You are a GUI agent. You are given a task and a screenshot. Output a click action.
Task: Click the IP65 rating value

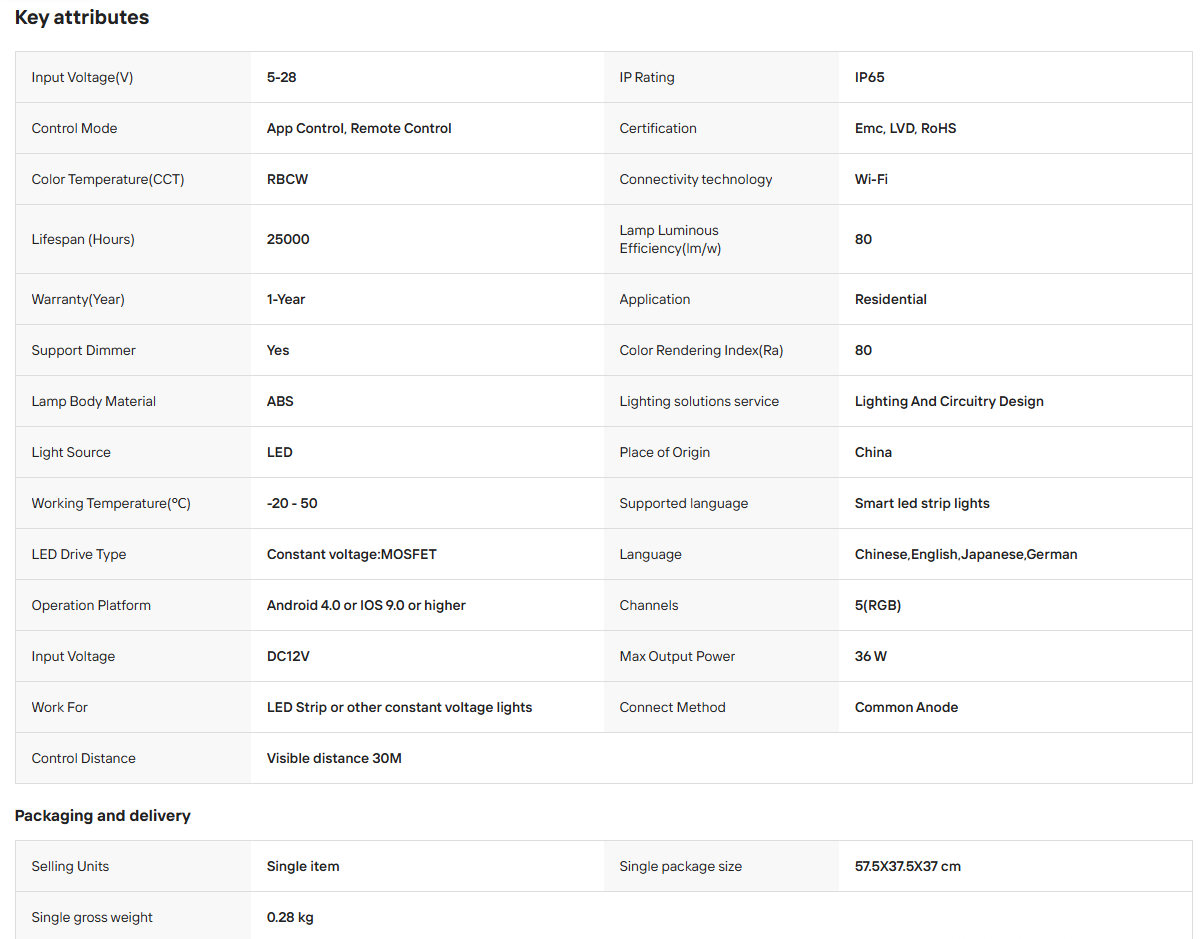(x=870, y=77)
